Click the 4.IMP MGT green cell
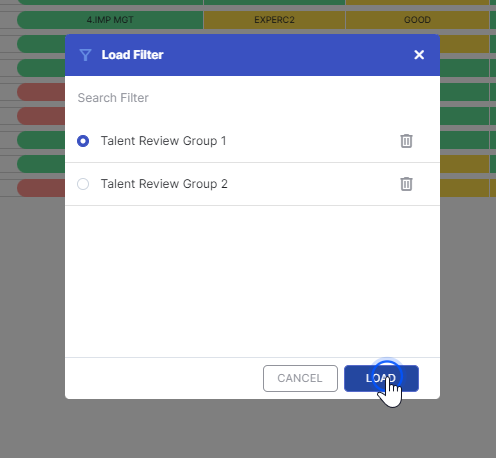 tap(110, 20)
